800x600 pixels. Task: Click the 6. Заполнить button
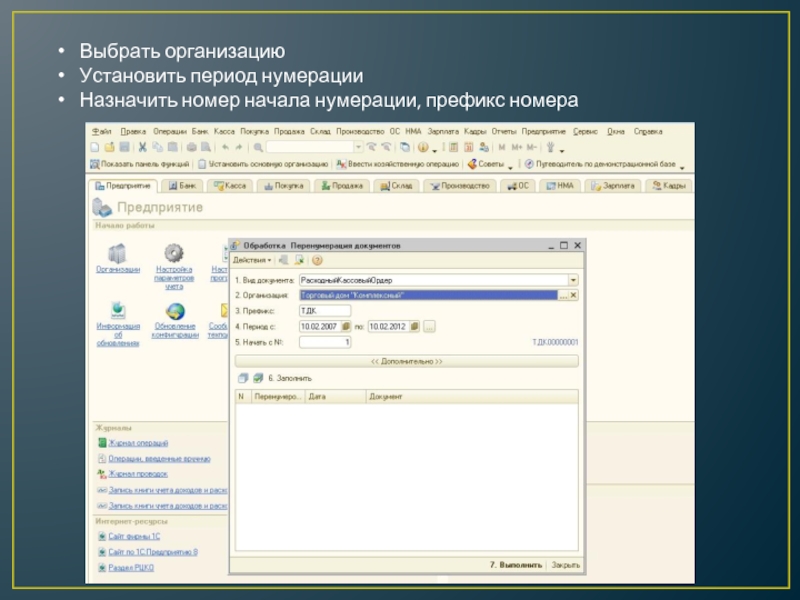(x=290, y=378)
